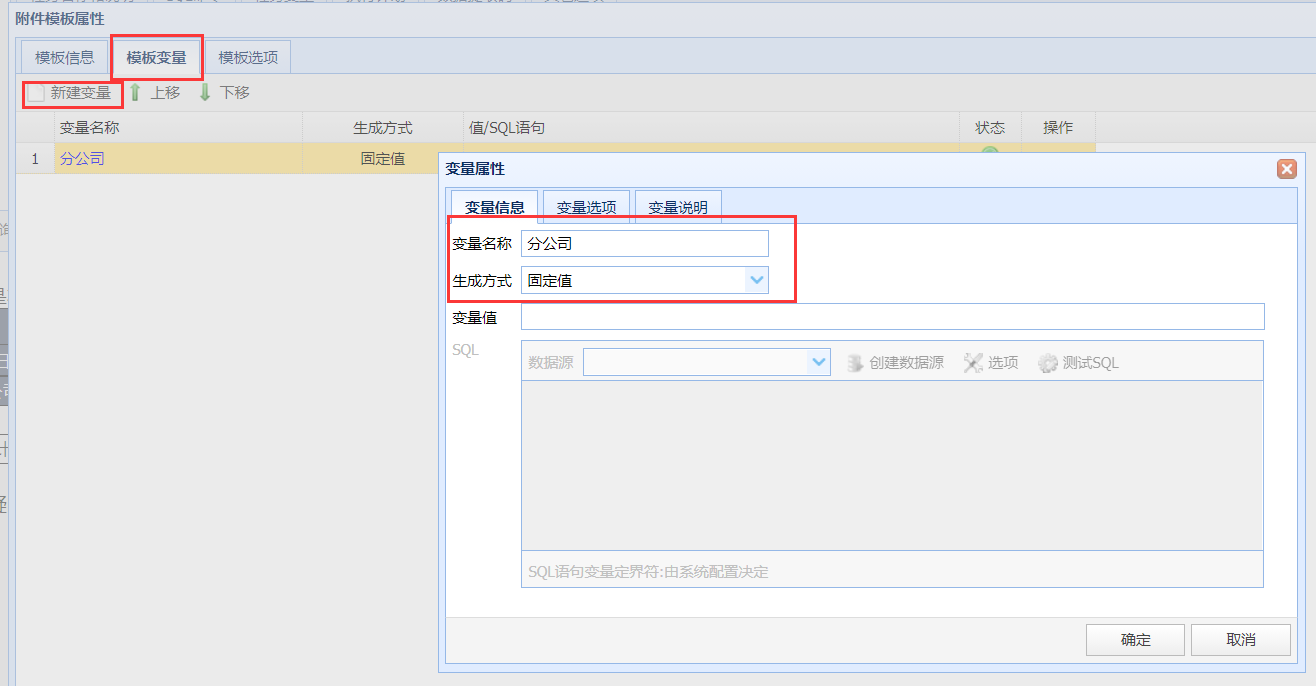This screenshot has width=1316, height=686.
Task: Click the green move down arrow
Action: point(205,93)
